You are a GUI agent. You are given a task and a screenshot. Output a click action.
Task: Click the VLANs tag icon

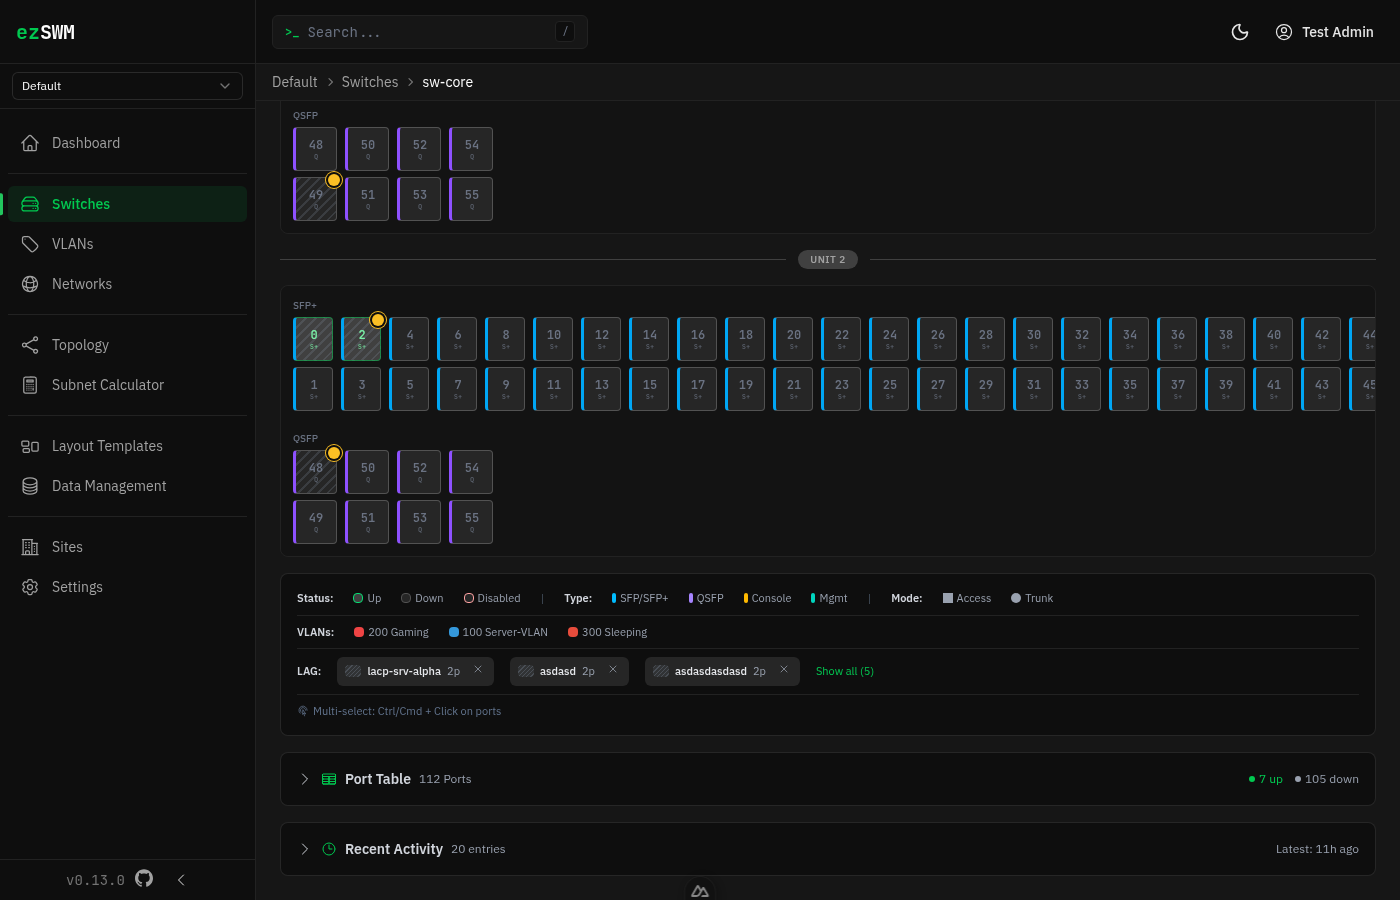30,244
